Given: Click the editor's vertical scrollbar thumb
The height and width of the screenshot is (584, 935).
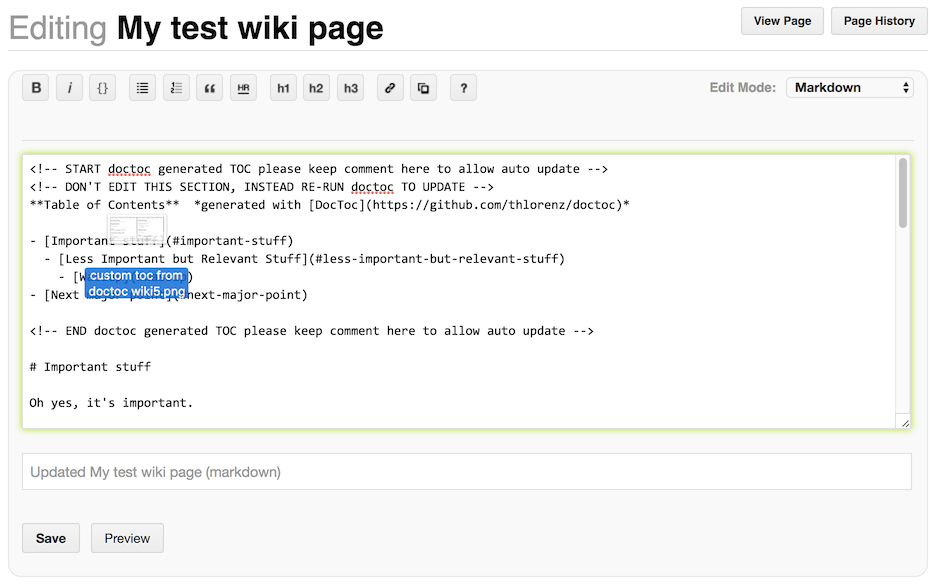Looking at the screenshot, I should 903,192.
